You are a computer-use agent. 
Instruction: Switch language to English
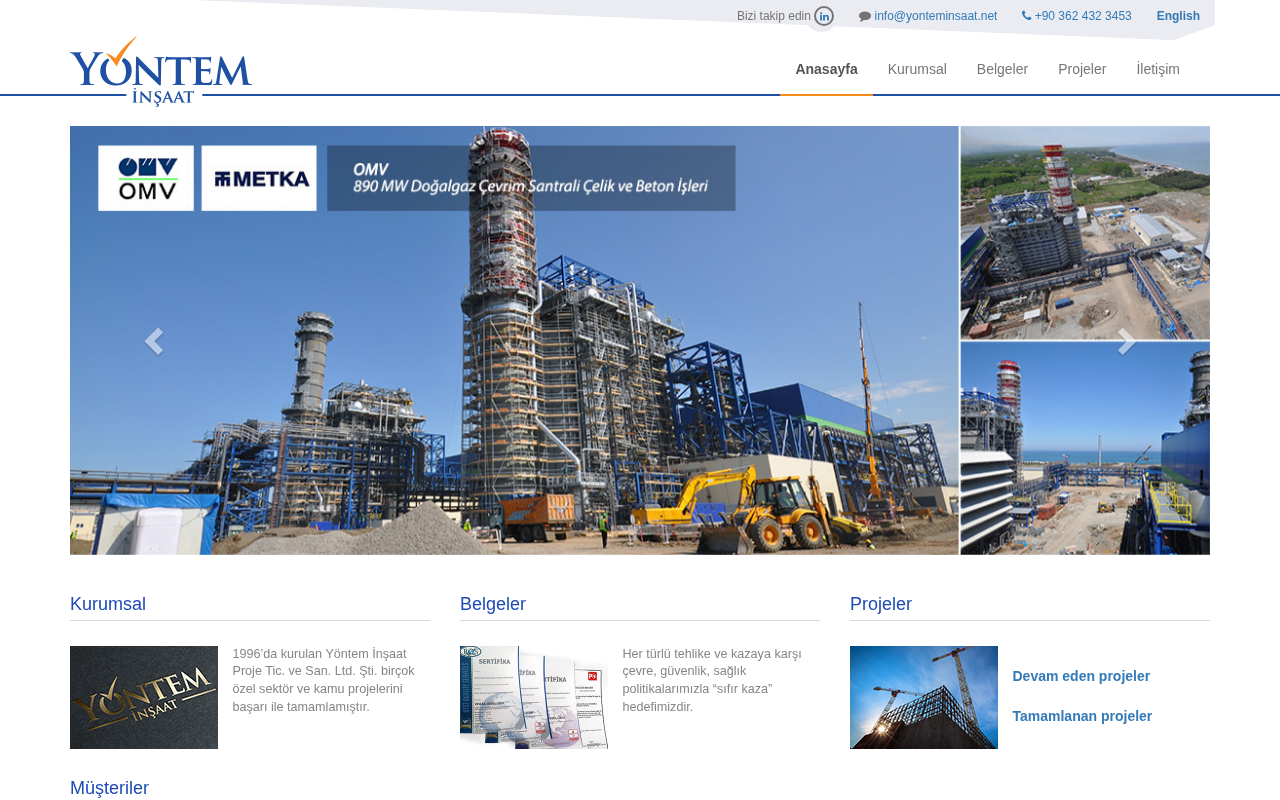click(x=1178, y=16)
